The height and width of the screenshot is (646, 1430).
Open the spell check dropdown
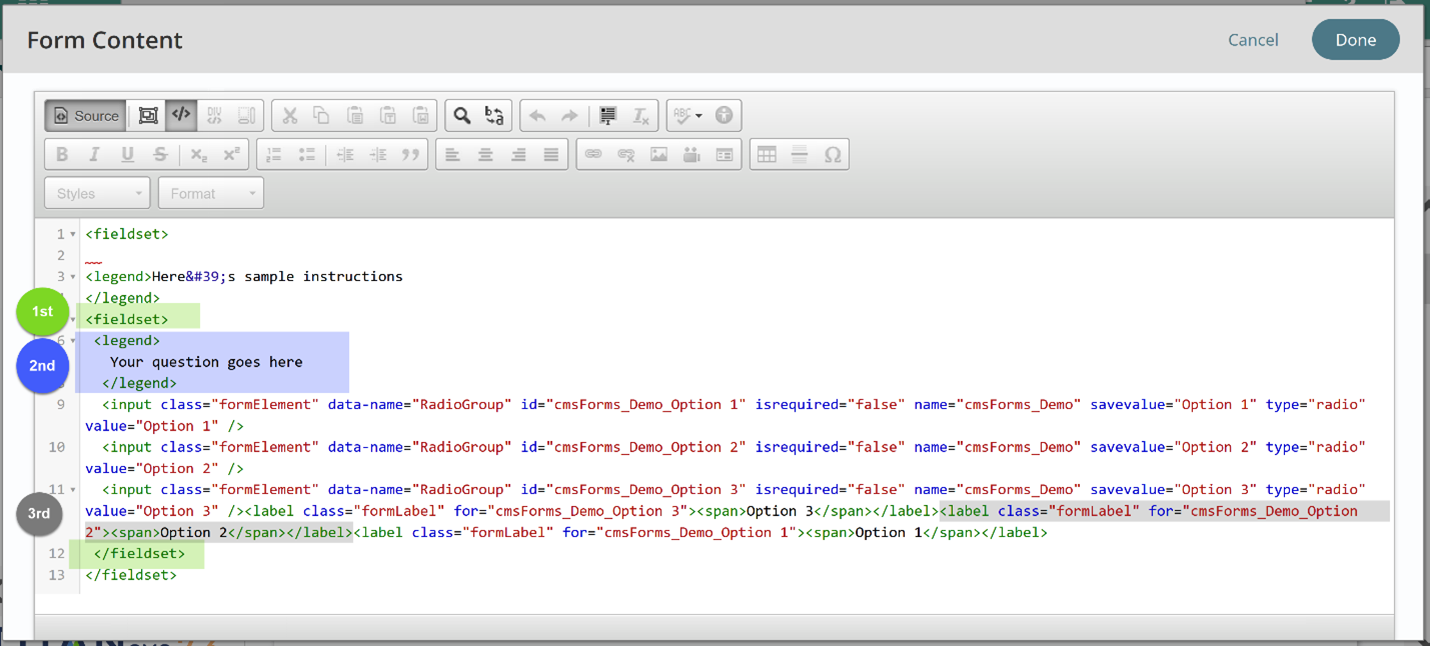[x=687, y=116]
